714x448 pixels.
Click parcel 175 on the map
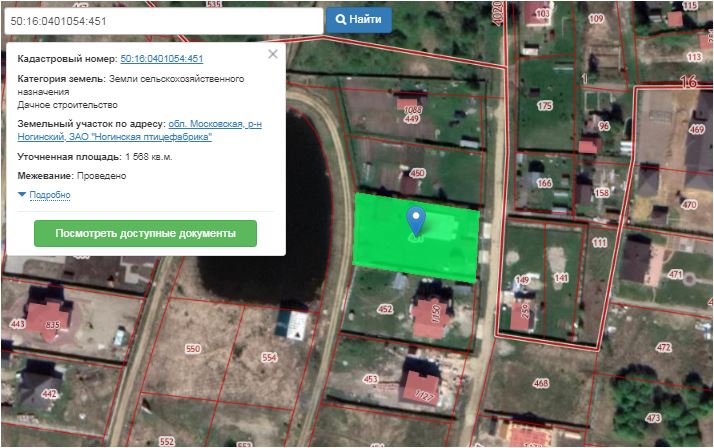pyautogui.click(x=544, y=106)
